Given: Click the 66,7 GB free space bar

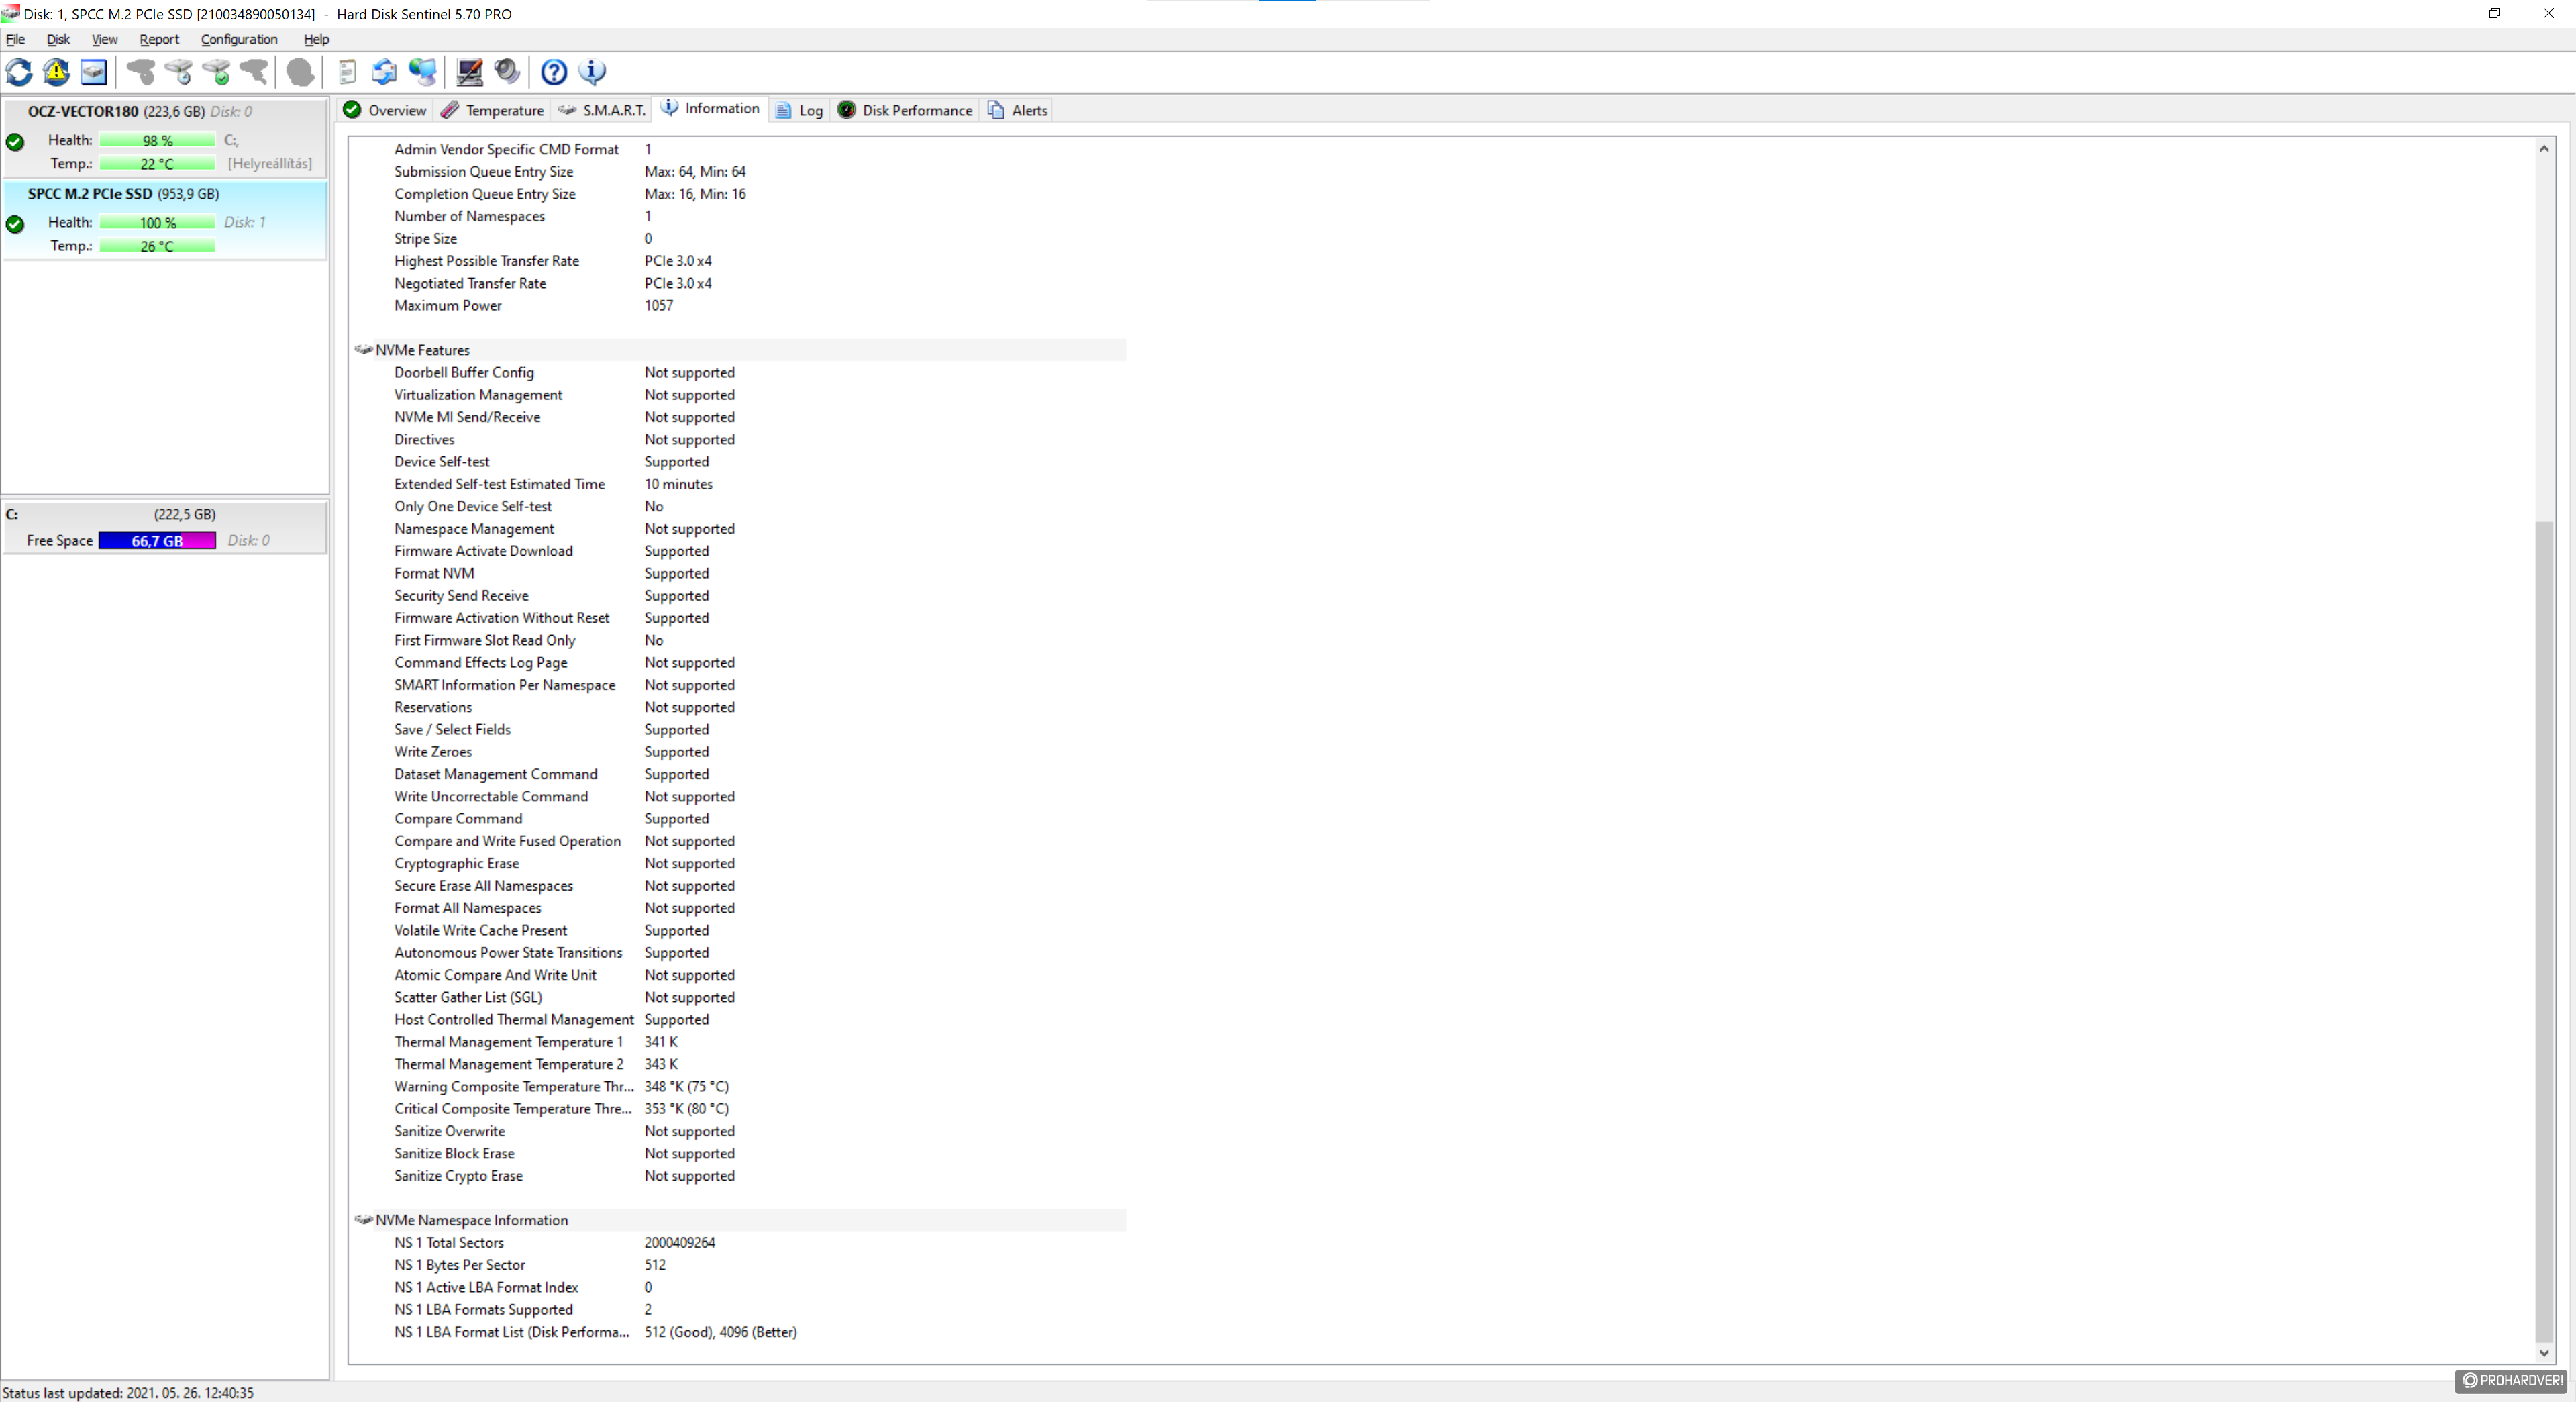Looking at the screenshot, I should click(157, 541).
